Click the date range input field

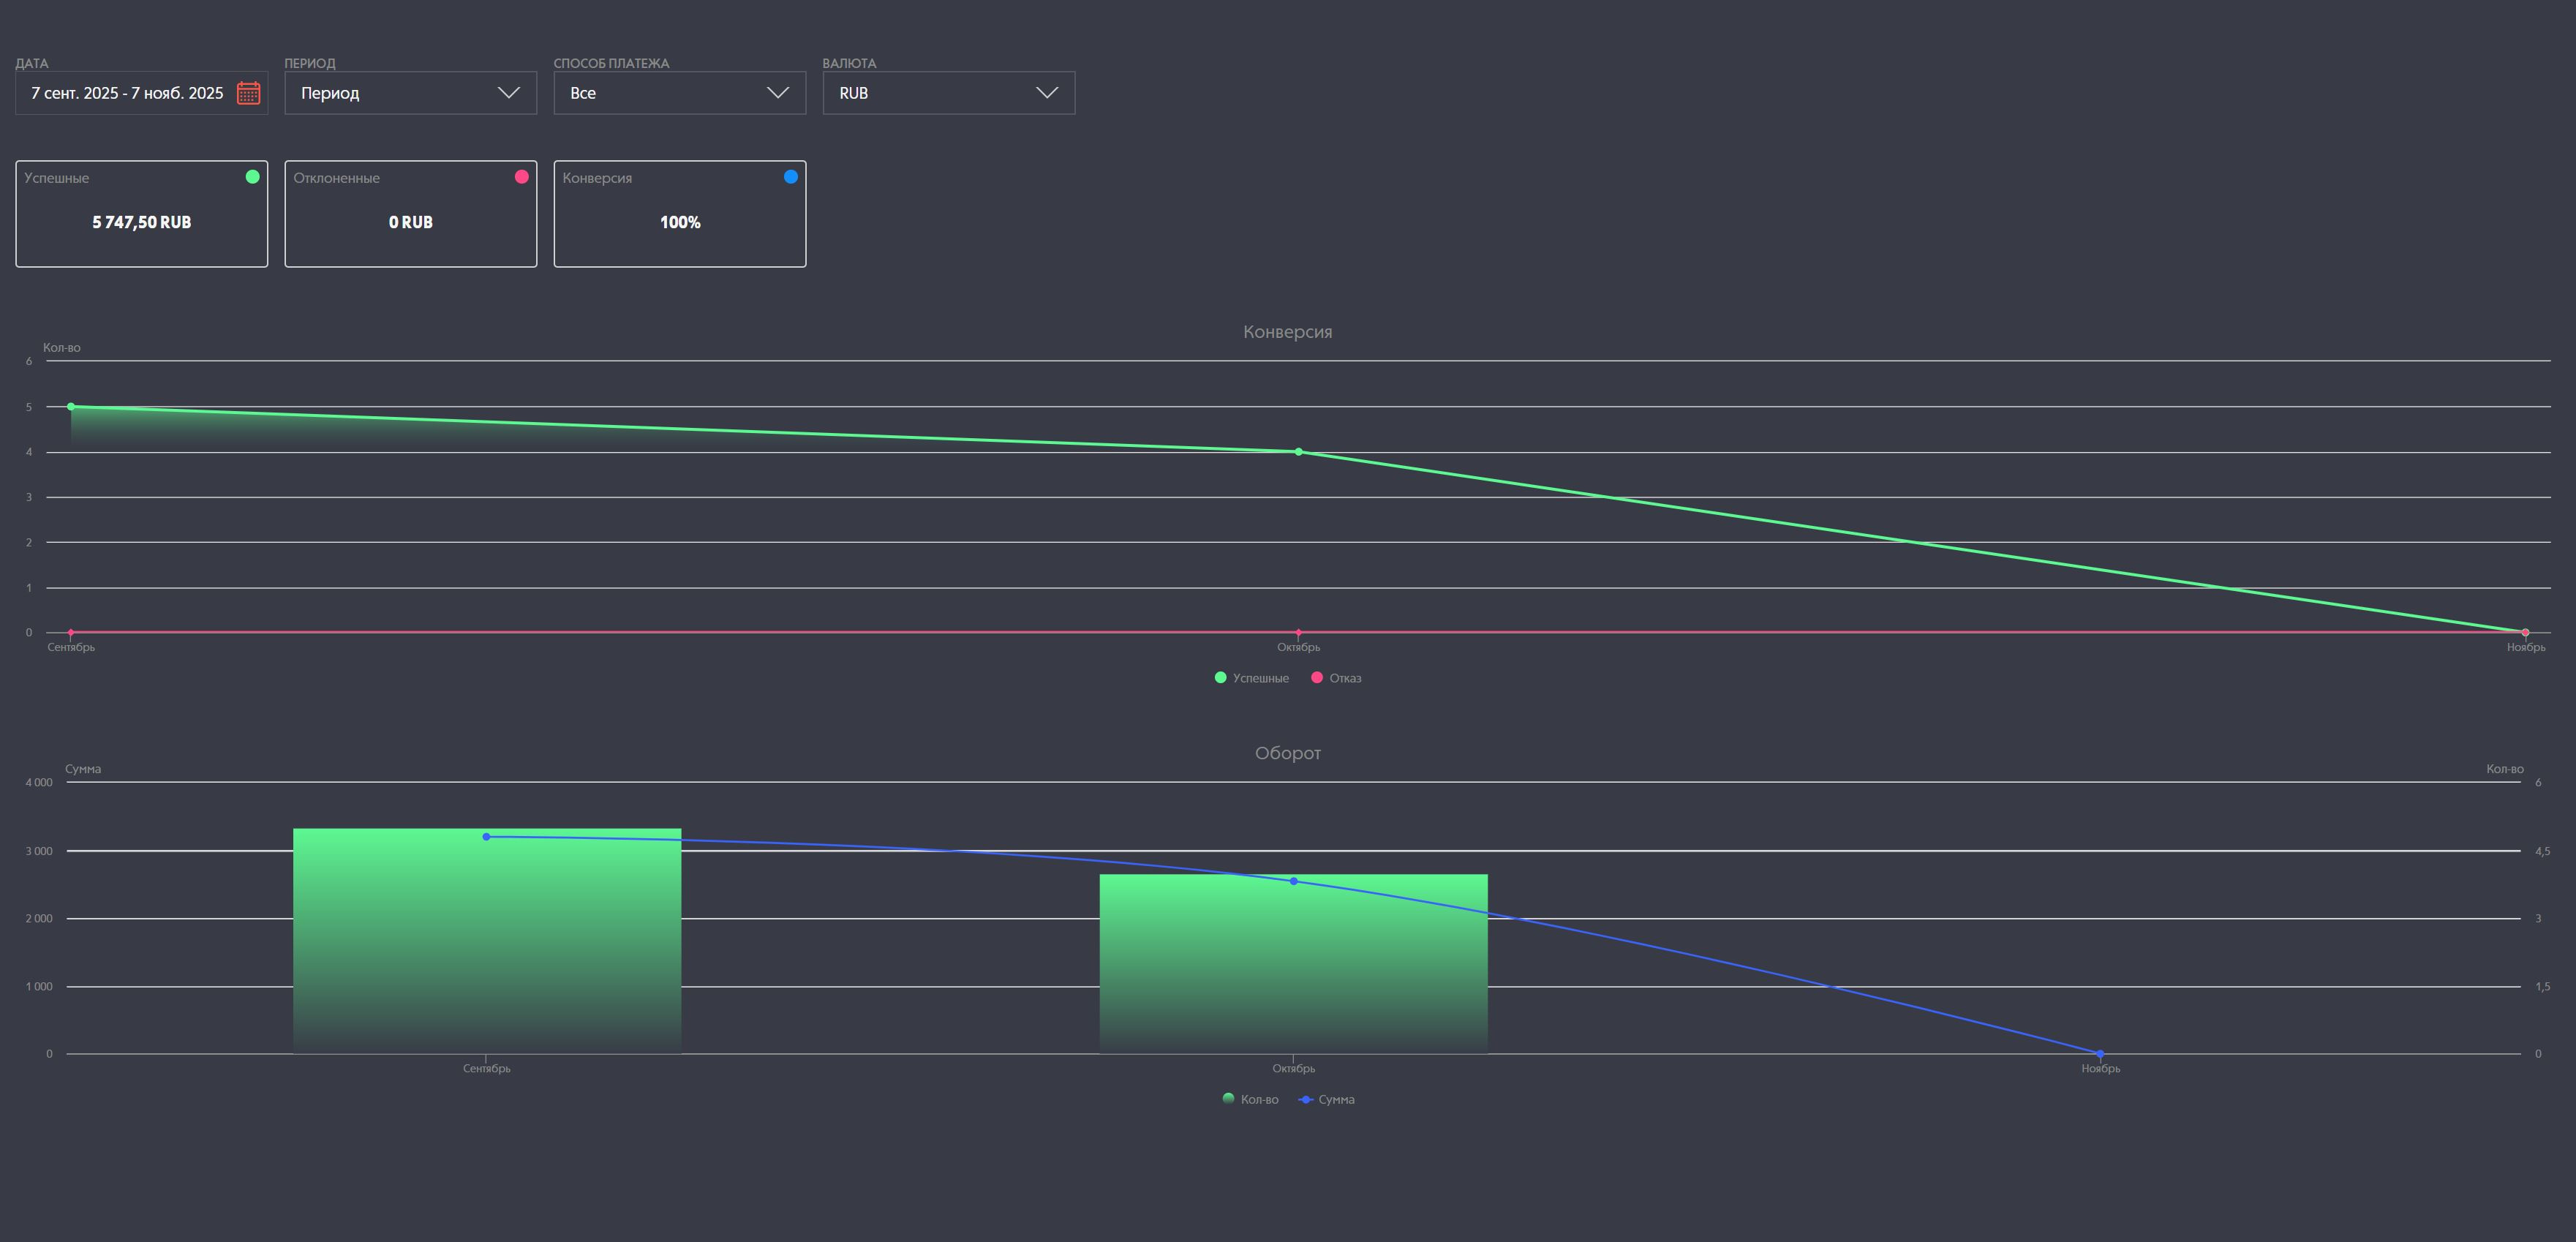click(x=127, y=93)
